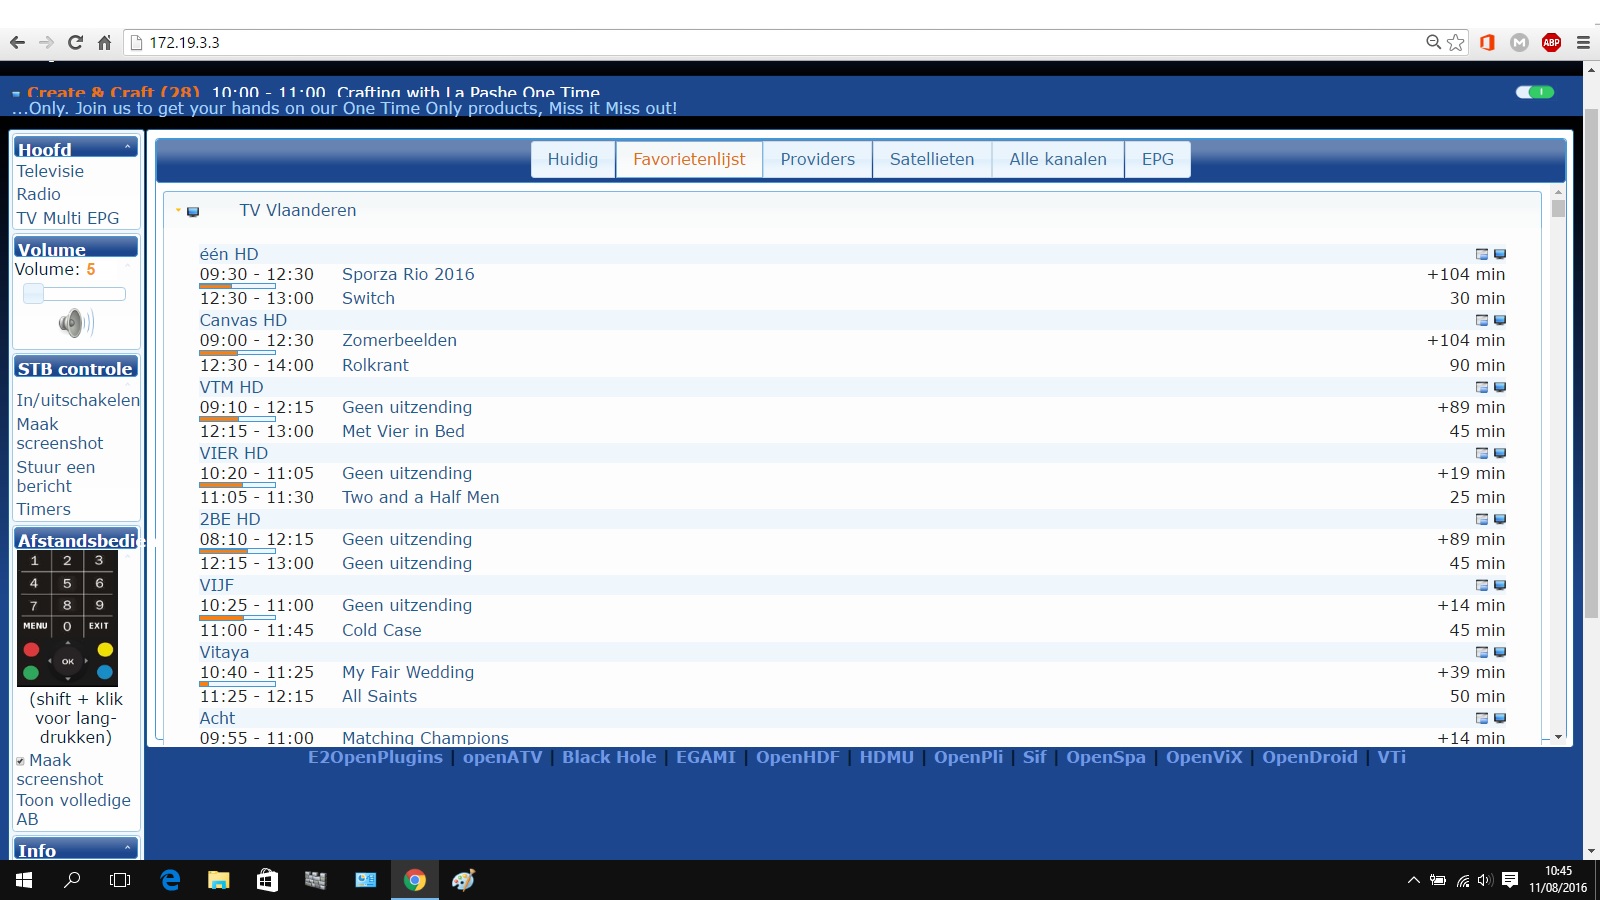Image resolution: width=1600 pixels, height=900 pixels.
Task: Mute sound via the speaker icon
Action: tap(75, 322)
